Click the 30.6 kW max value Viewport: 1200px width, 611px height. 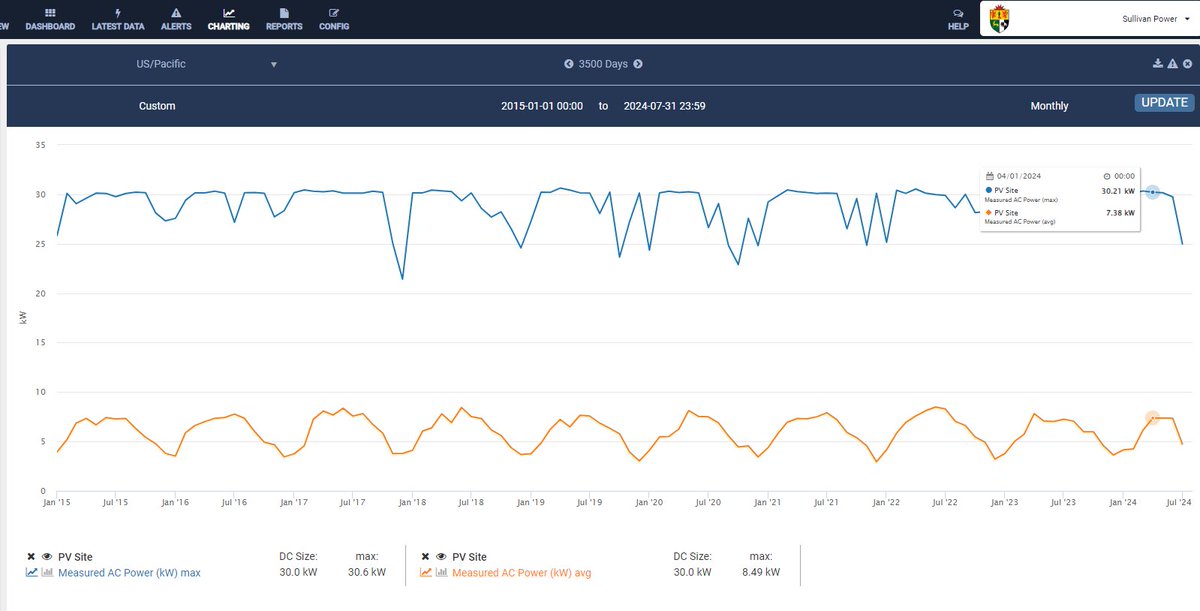coord(366,573)
